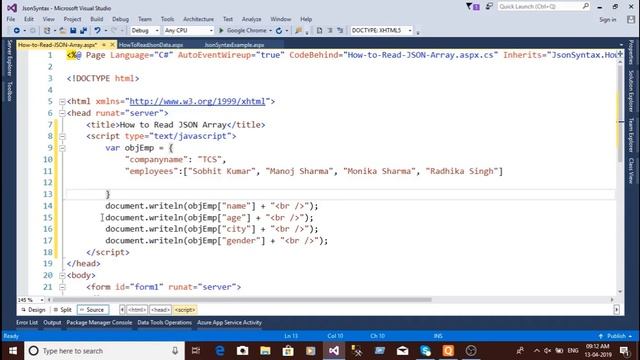Screen dimensions: 640x360
Task: Click the feedback icon beside Quick Launch
Action: click(x=489, y=7)
